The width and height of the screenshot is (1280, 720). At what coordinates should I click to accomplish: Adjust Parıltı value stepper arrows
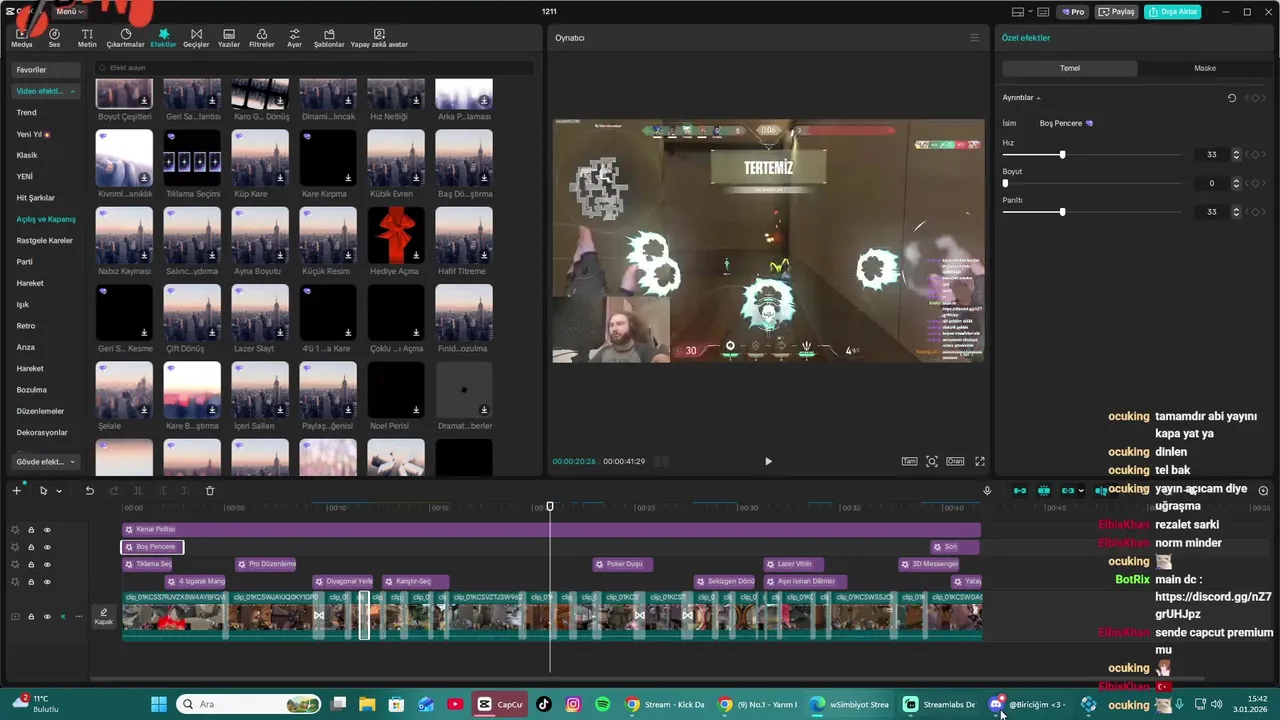coord(1236,212)
